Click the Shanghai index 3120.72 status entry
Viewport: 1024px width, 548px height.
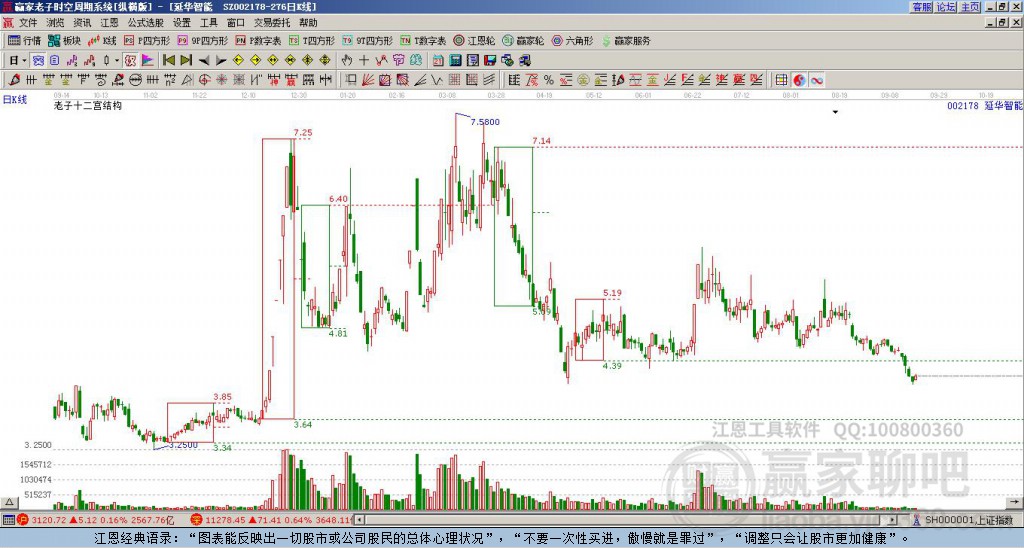95,520
